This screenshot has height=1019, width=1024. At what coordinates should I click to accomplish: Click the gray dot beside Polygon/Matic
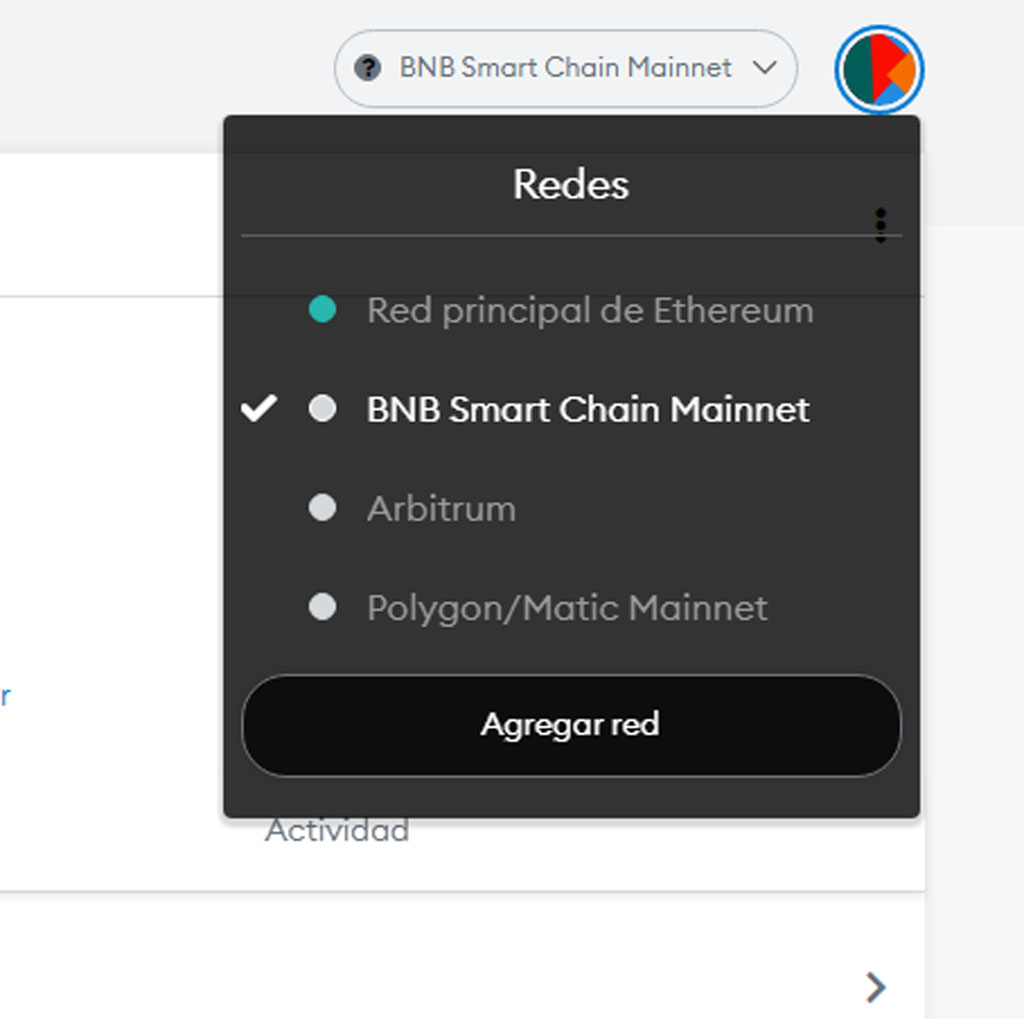click(323, 607)
